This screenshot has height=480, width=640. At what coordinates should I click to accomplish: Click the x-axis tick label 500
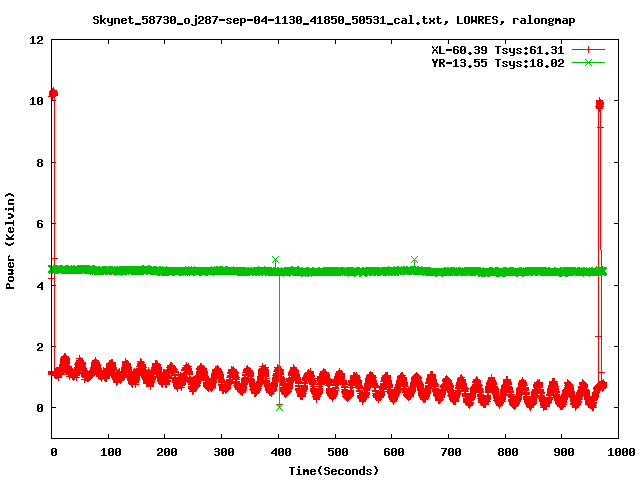click(338, 452)
